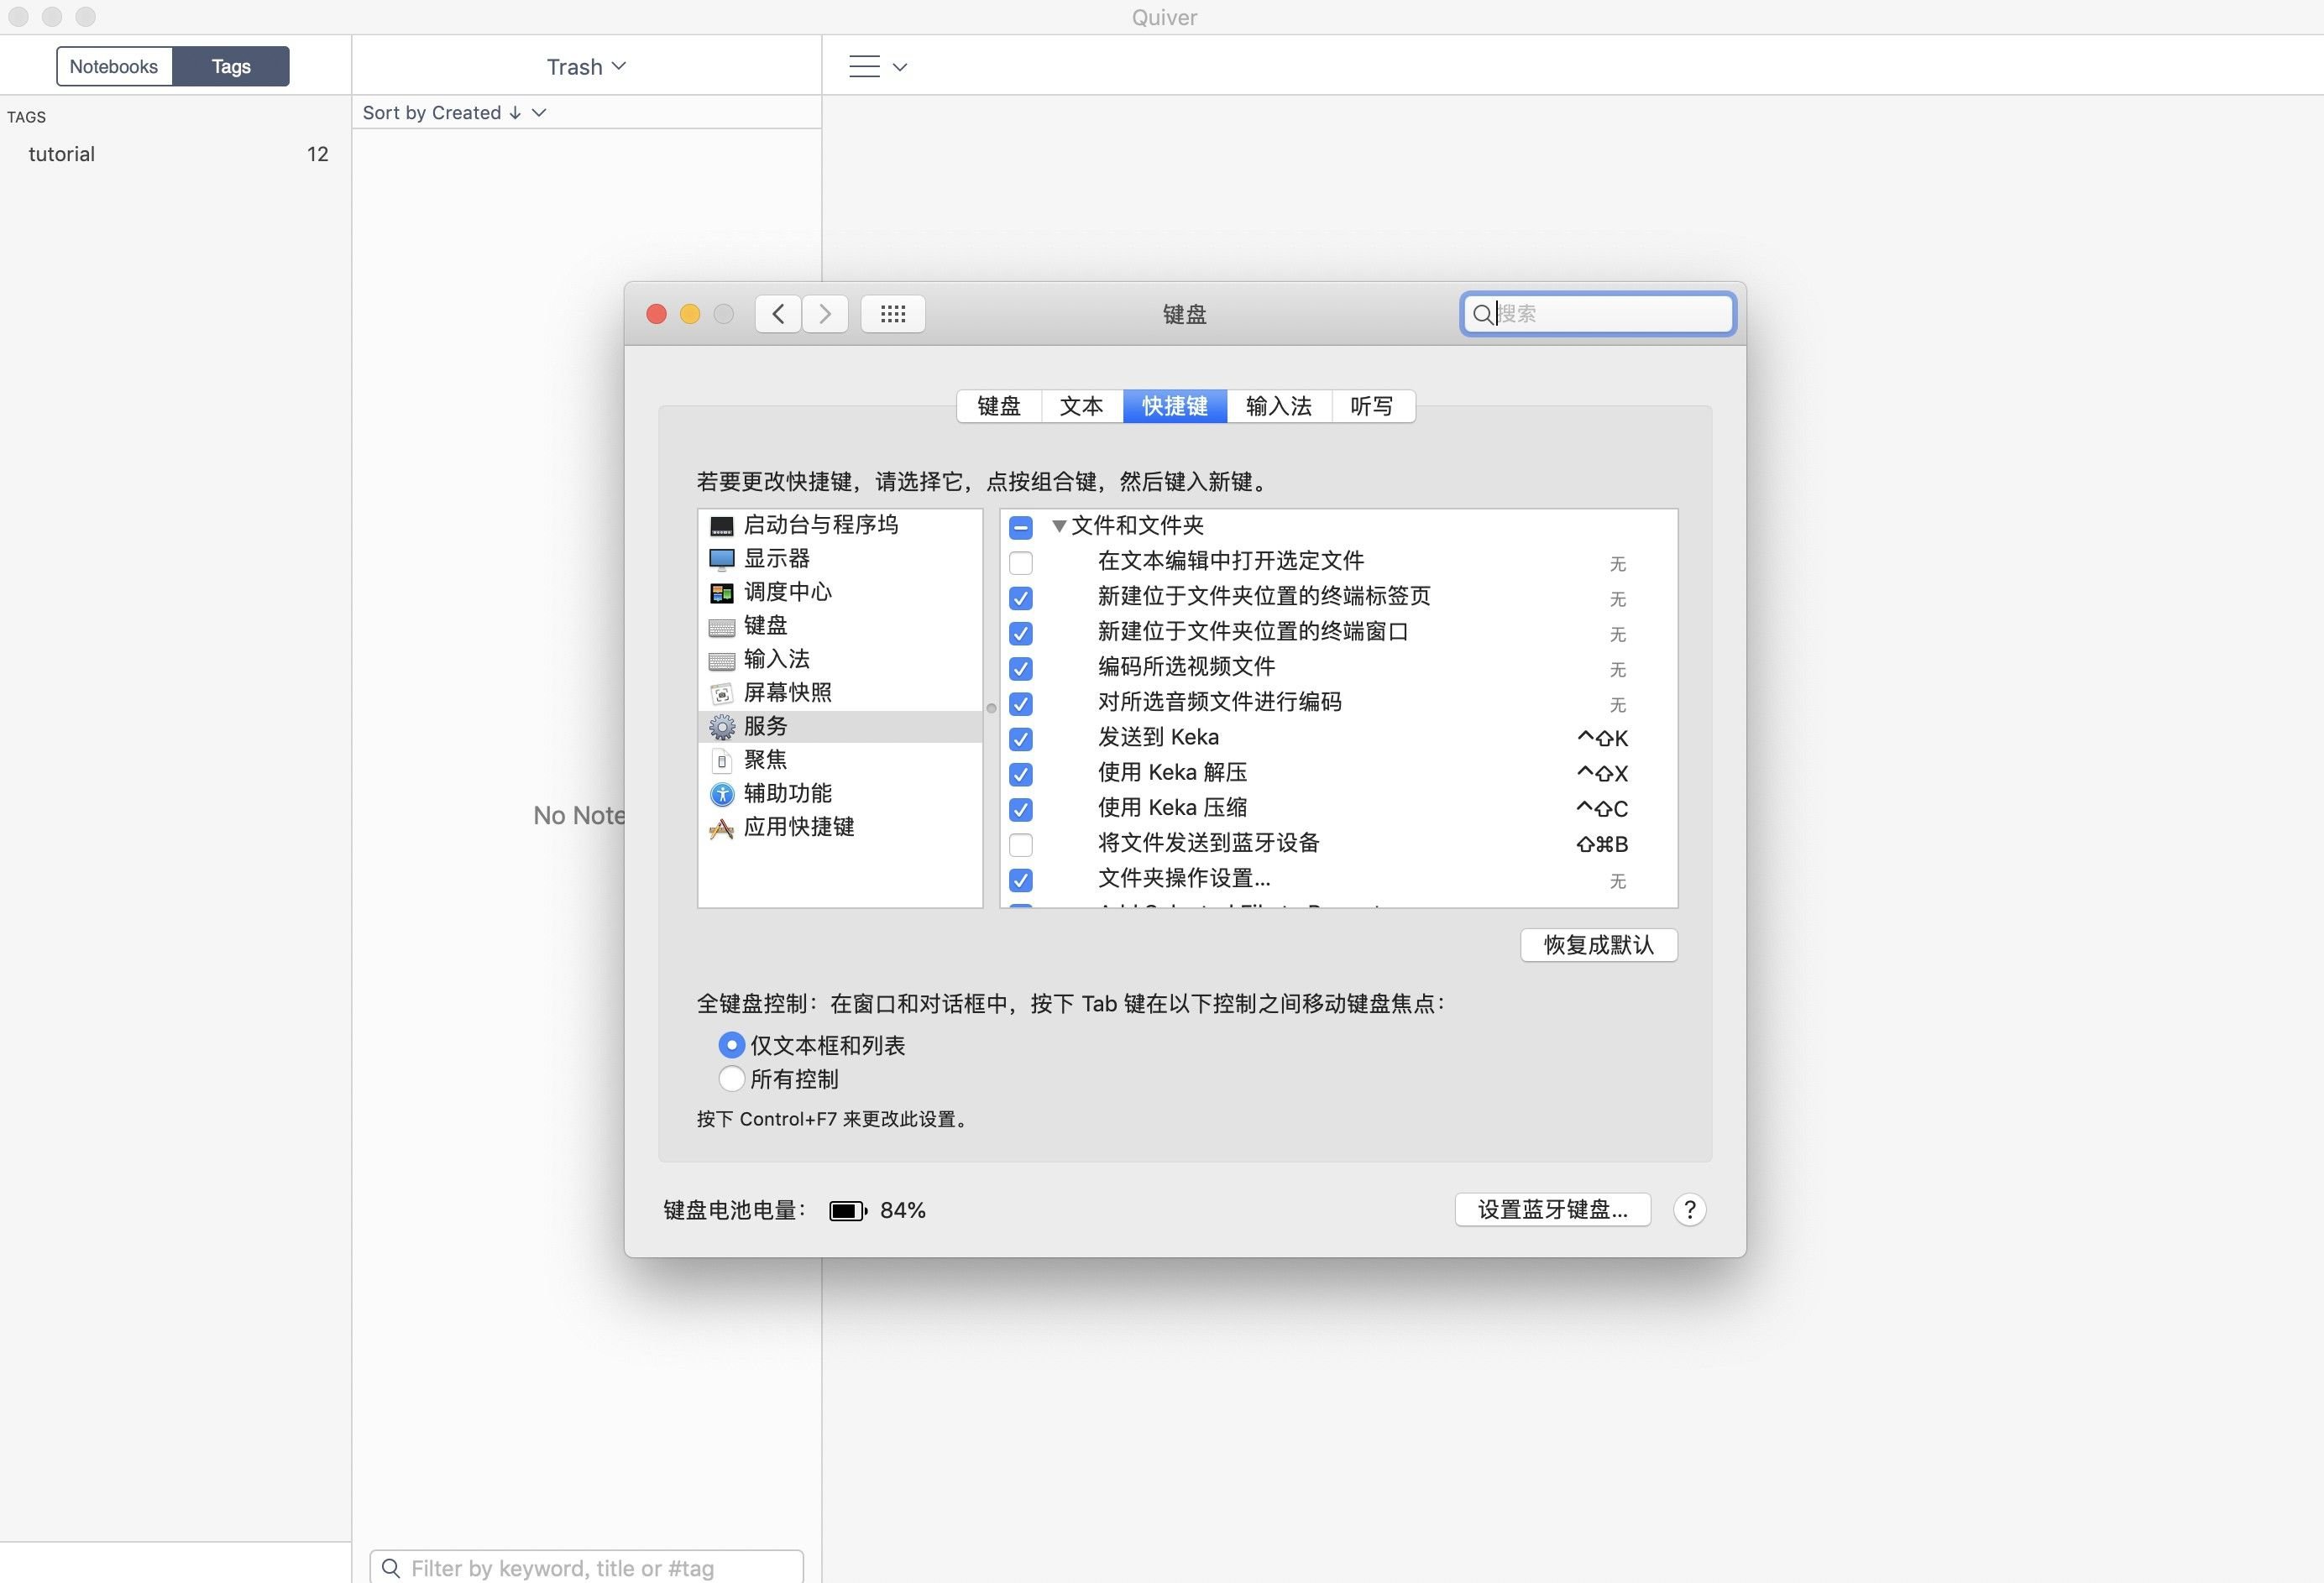Open the Trash notebook dropdown in Quiver
This screenshot has width=2324, height=1583.
pyautogui.click(x=586, y=67)
